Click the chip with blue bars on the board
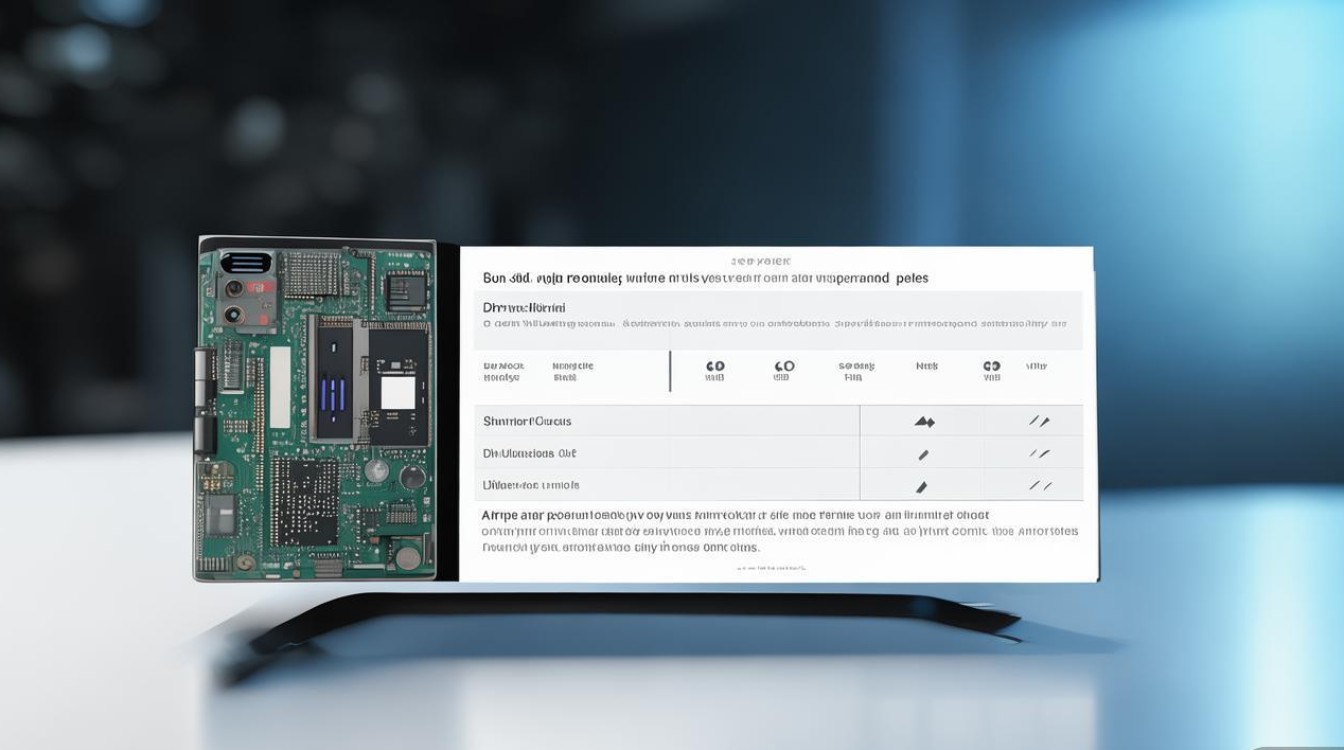This screenshot has height=750, width=1344. 336,384
